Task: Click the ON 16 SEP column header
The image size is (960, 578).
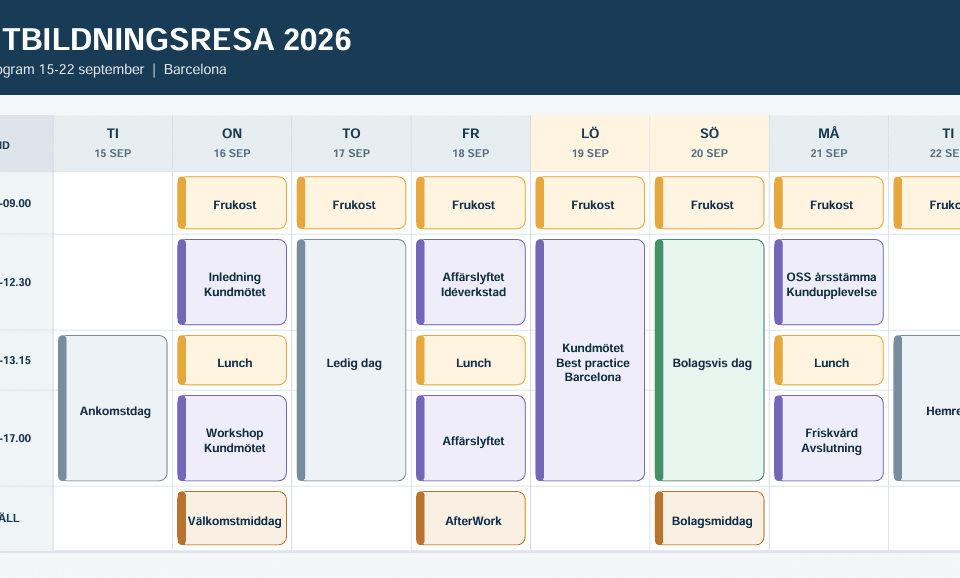Action: tap(232, 143)
